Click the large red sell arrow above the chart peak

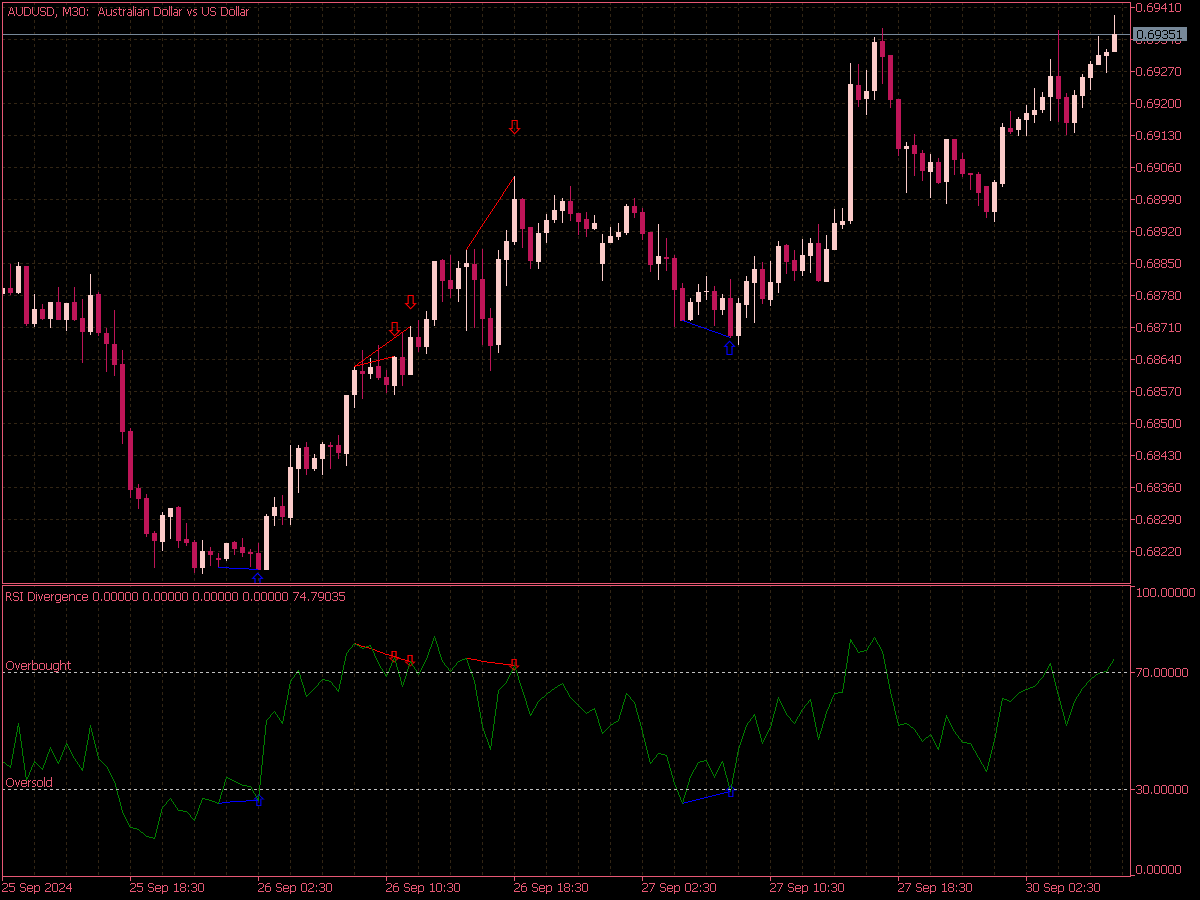514,128
